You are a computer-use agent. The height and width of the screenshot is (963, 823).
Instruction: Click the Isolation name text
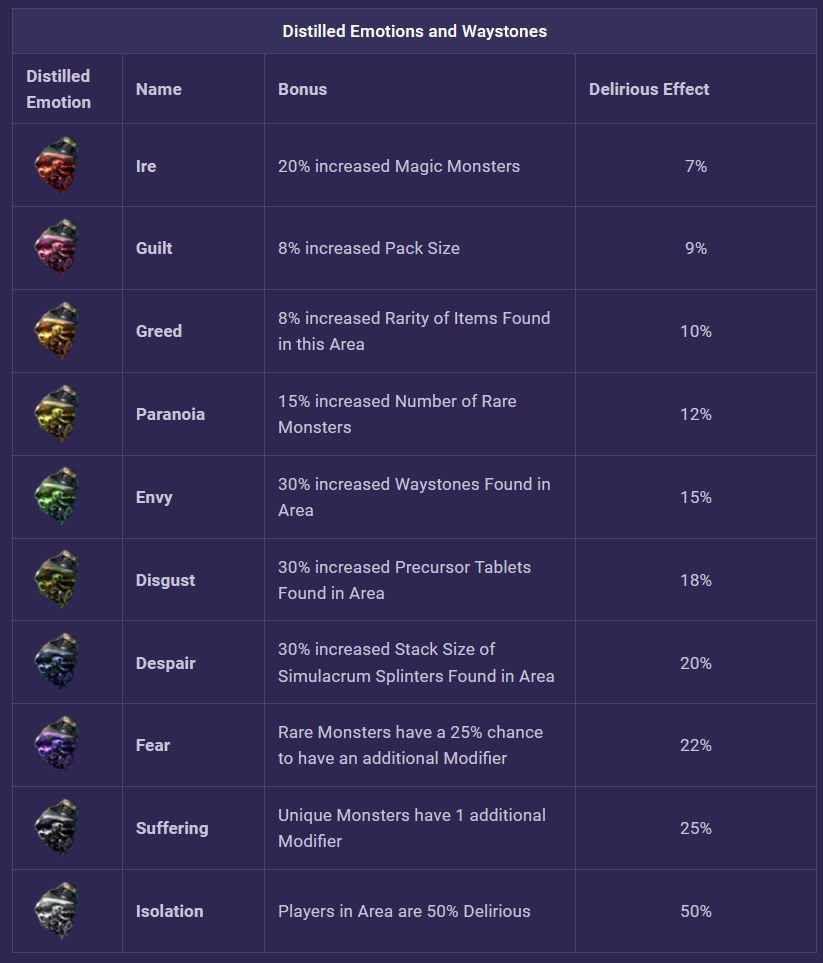click(x=169, y=911)
